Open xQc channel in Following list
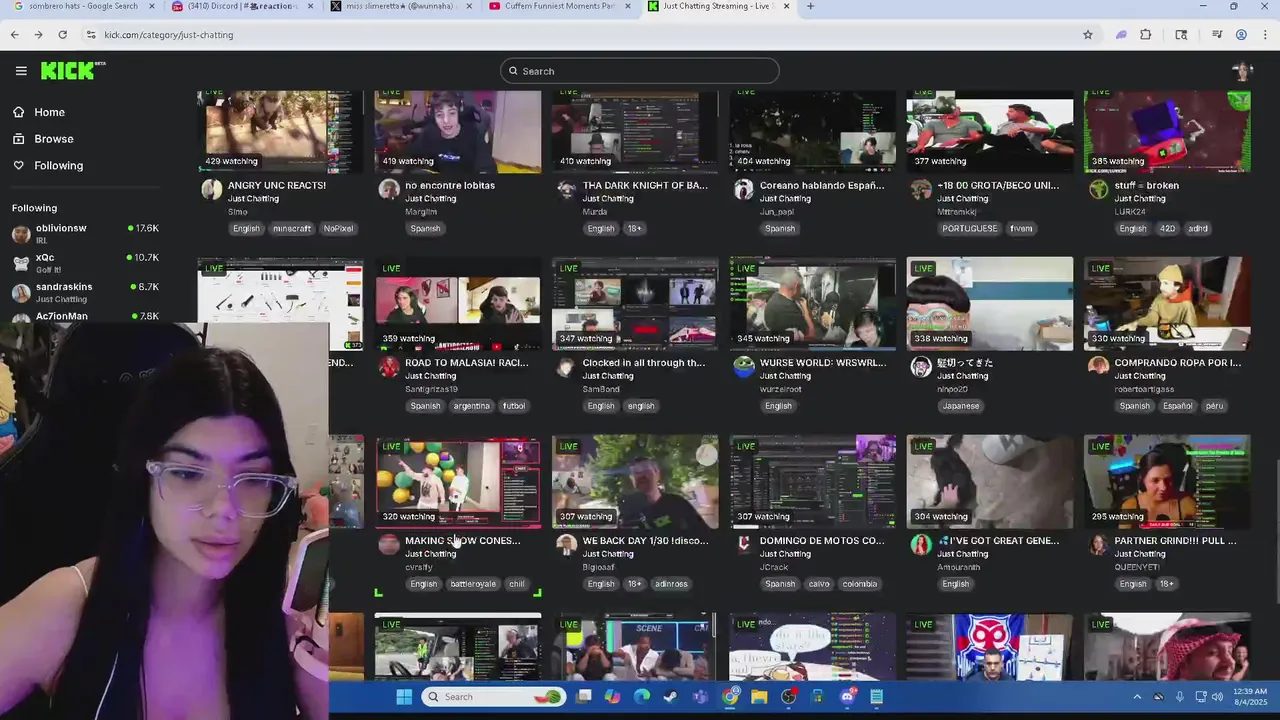 (x=85, y=263)
